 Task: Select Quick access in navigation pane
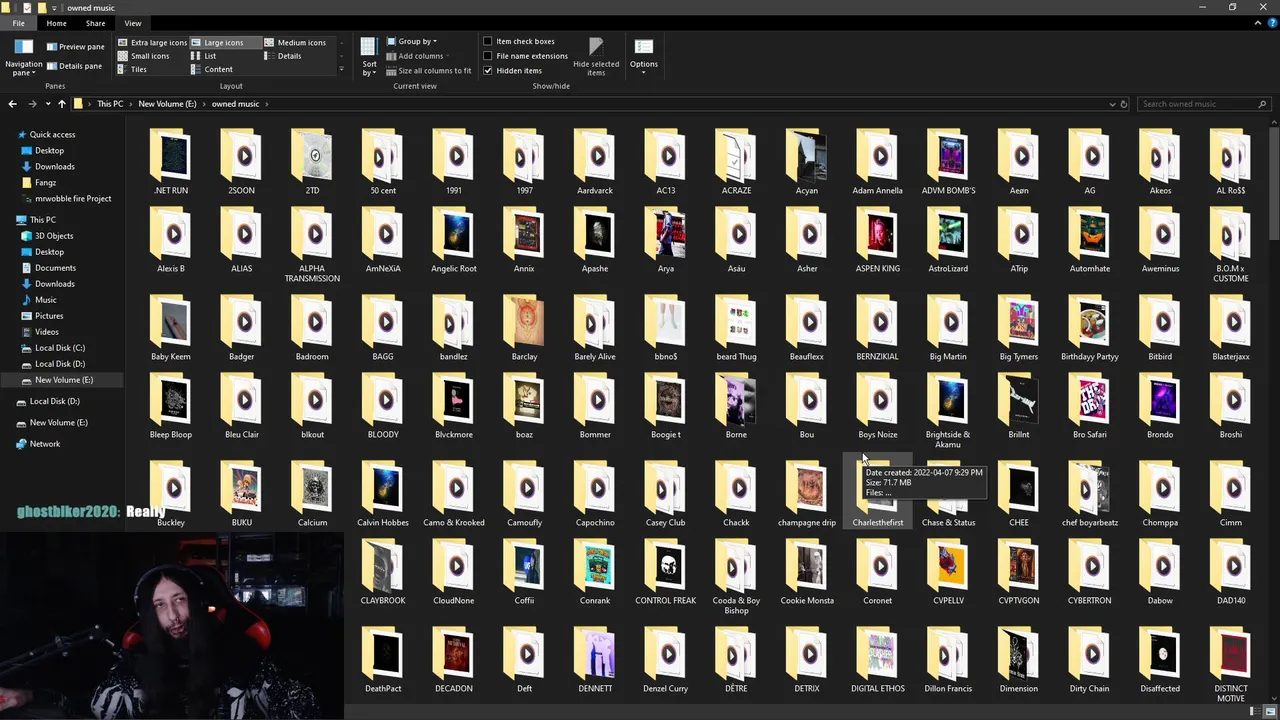[x=52, y=134]
